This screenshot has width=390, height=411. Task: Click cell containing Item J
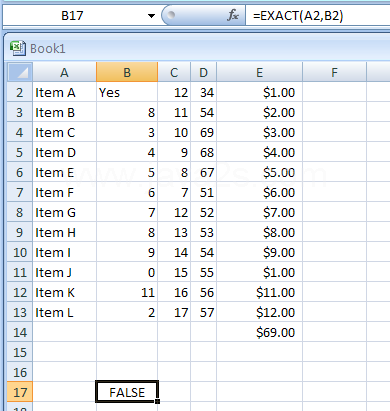pos(64,272)
